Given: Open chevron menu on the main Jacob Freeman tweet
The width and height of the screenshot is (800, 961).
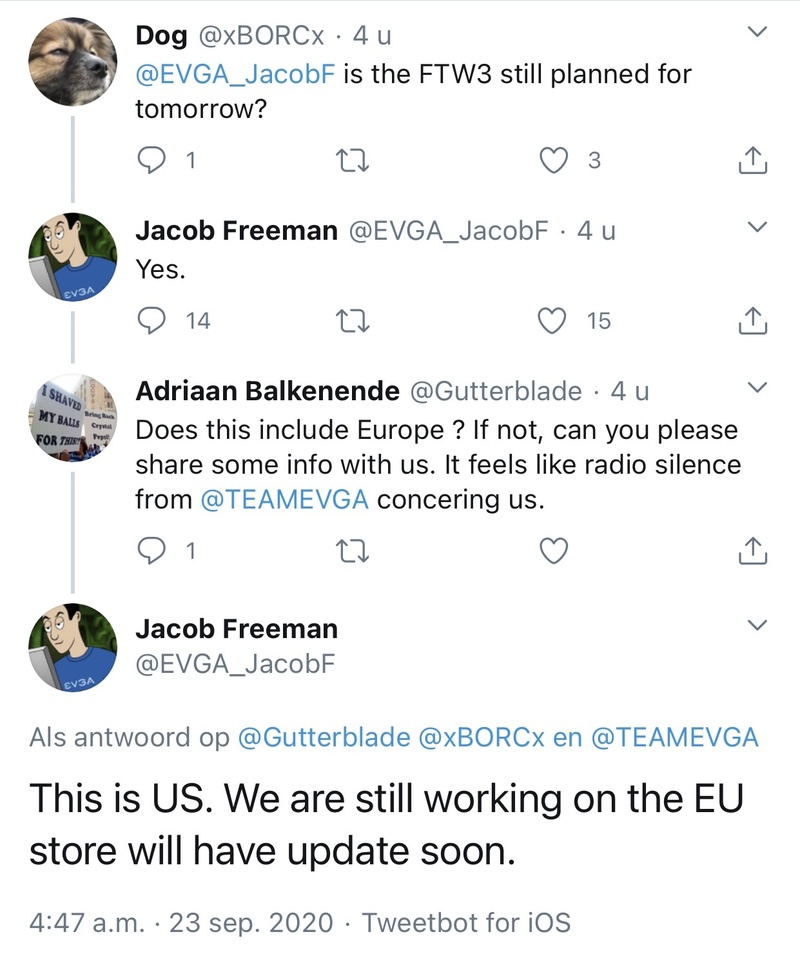Looking at the screenshot, I should point(757,626).
